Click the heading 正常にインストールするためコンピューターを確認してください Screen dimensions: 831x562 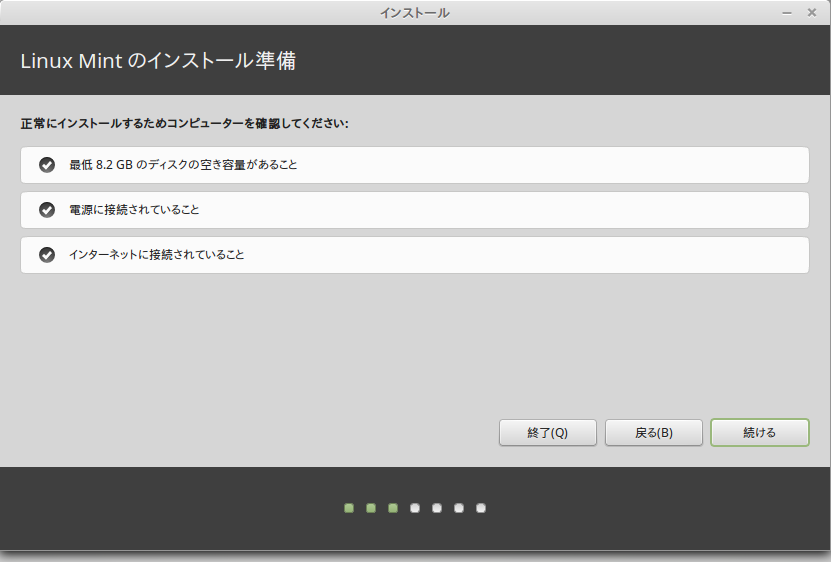[184, 124]
